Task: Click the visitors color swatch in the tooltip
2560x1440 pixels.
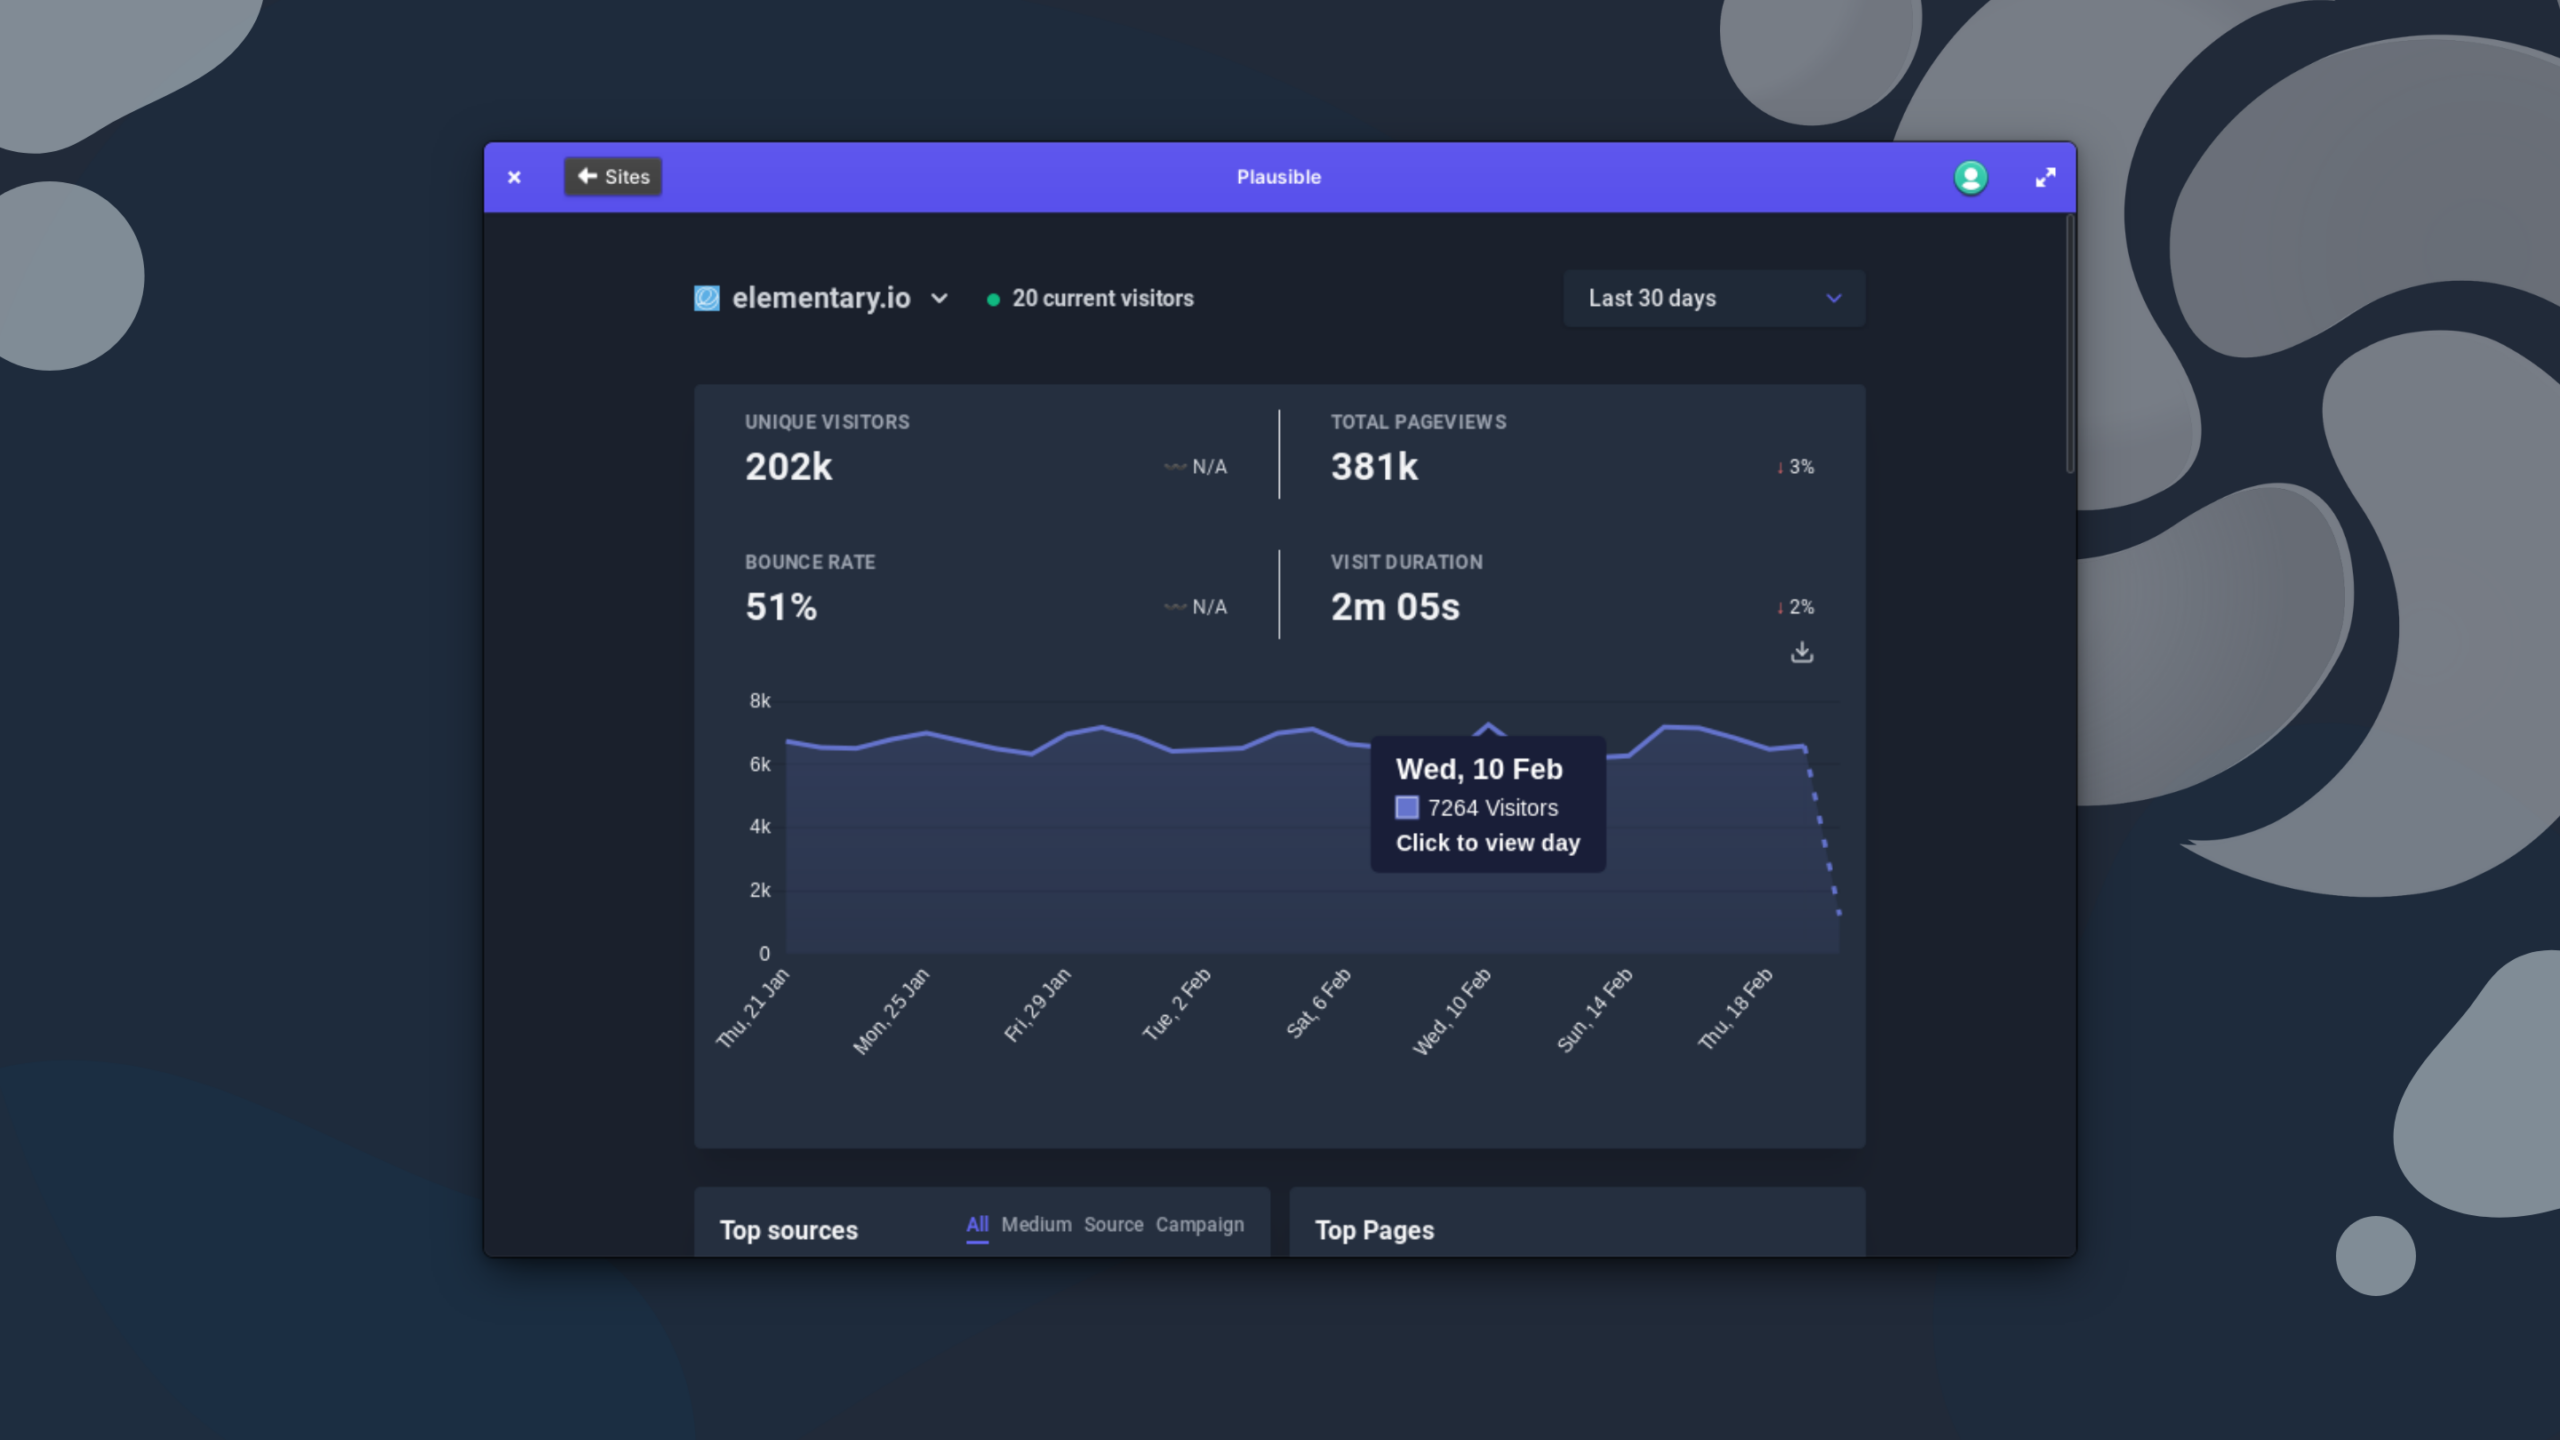Action: pos(1407,807)
